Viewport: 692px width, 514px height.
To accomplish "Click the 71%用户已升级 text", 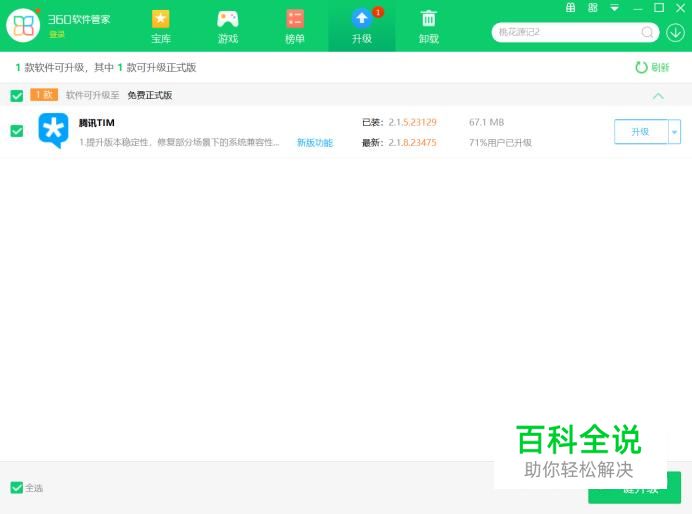I will pyautogui.click(x=500, y=143).
